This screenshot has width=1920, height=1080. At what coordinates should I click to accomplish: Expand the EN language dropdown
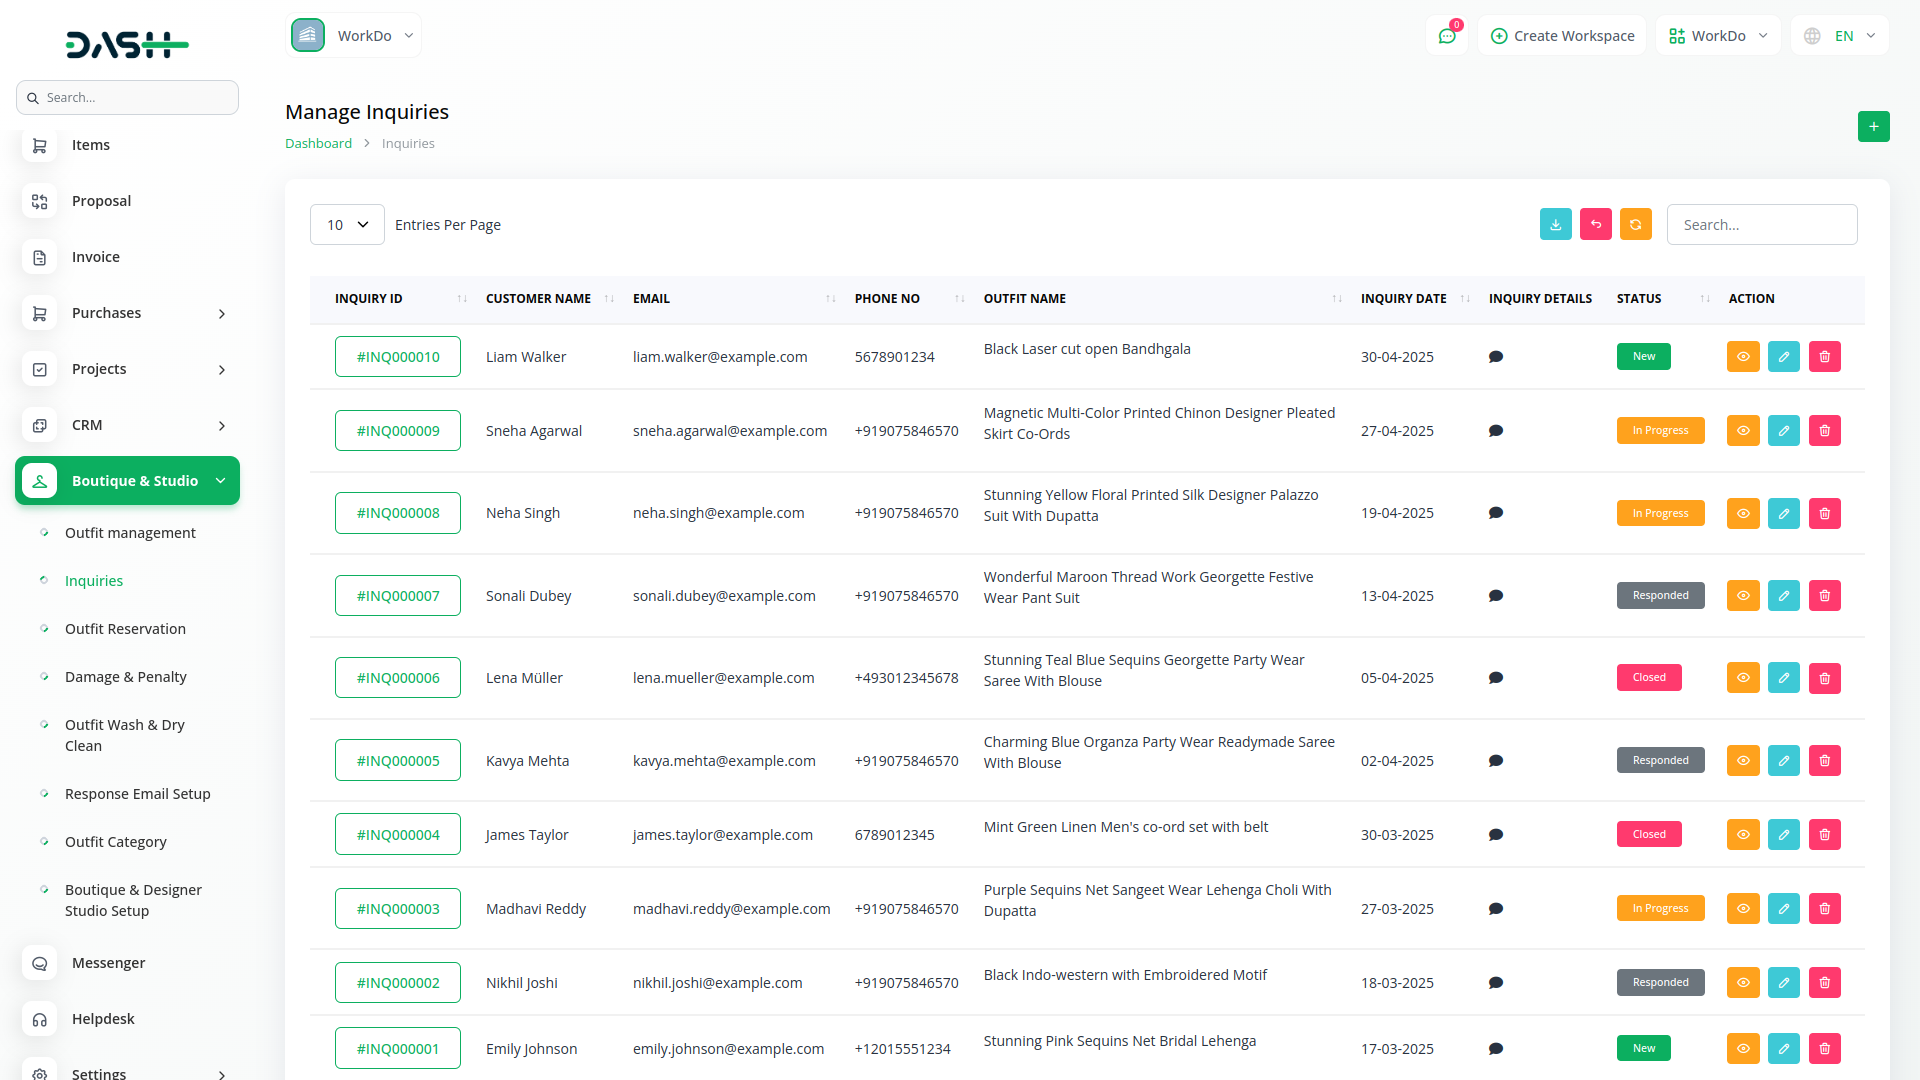[x=1842, y=36]
